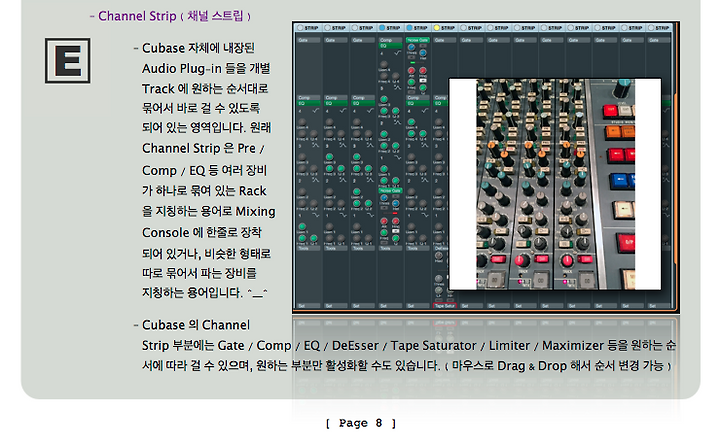The width and height of the screenshot is (720, 444).
Task: Click the green EQ header in leftmost strip
Action: [x=308, y=103]
